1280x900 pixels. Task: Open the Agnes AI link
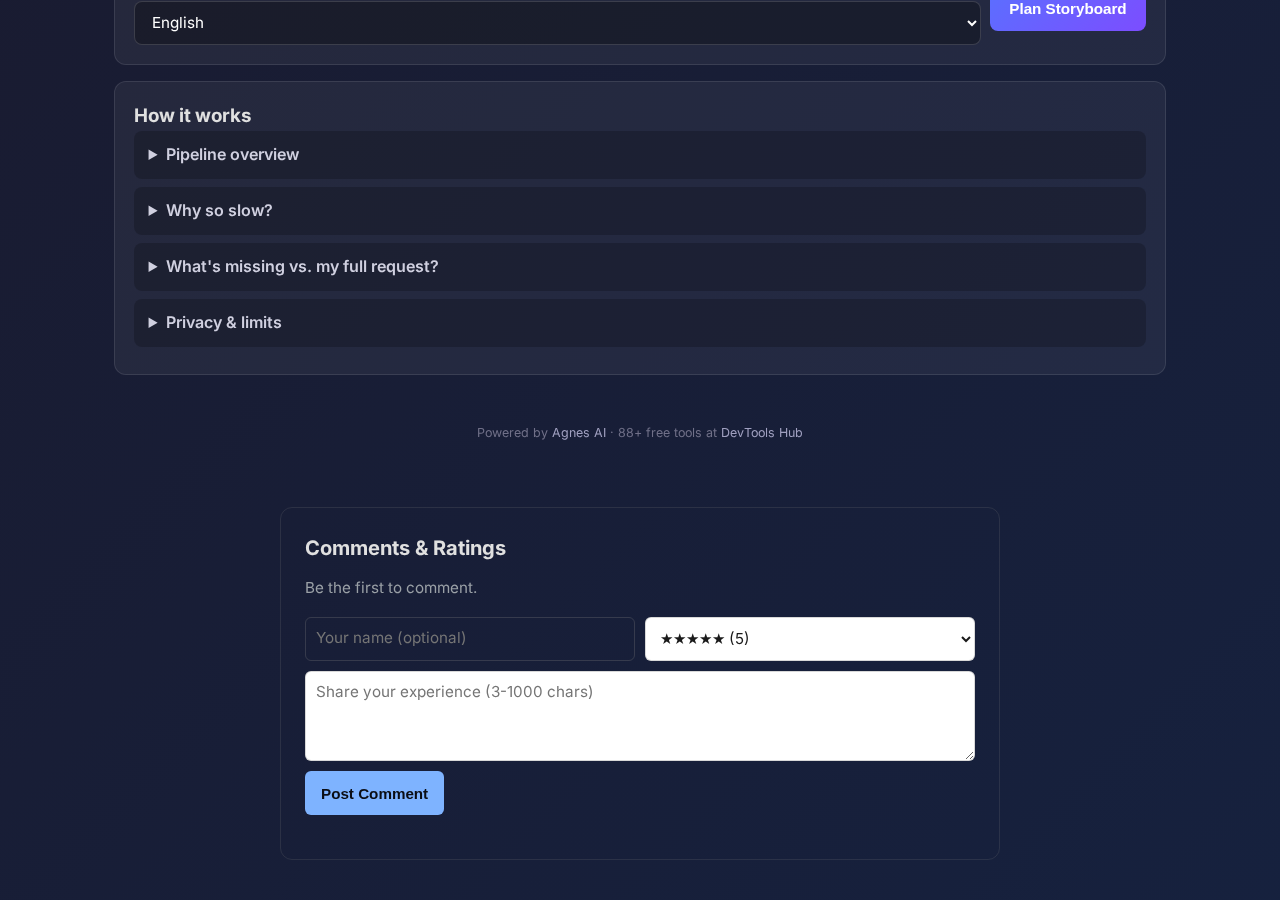tap(579, 433)
